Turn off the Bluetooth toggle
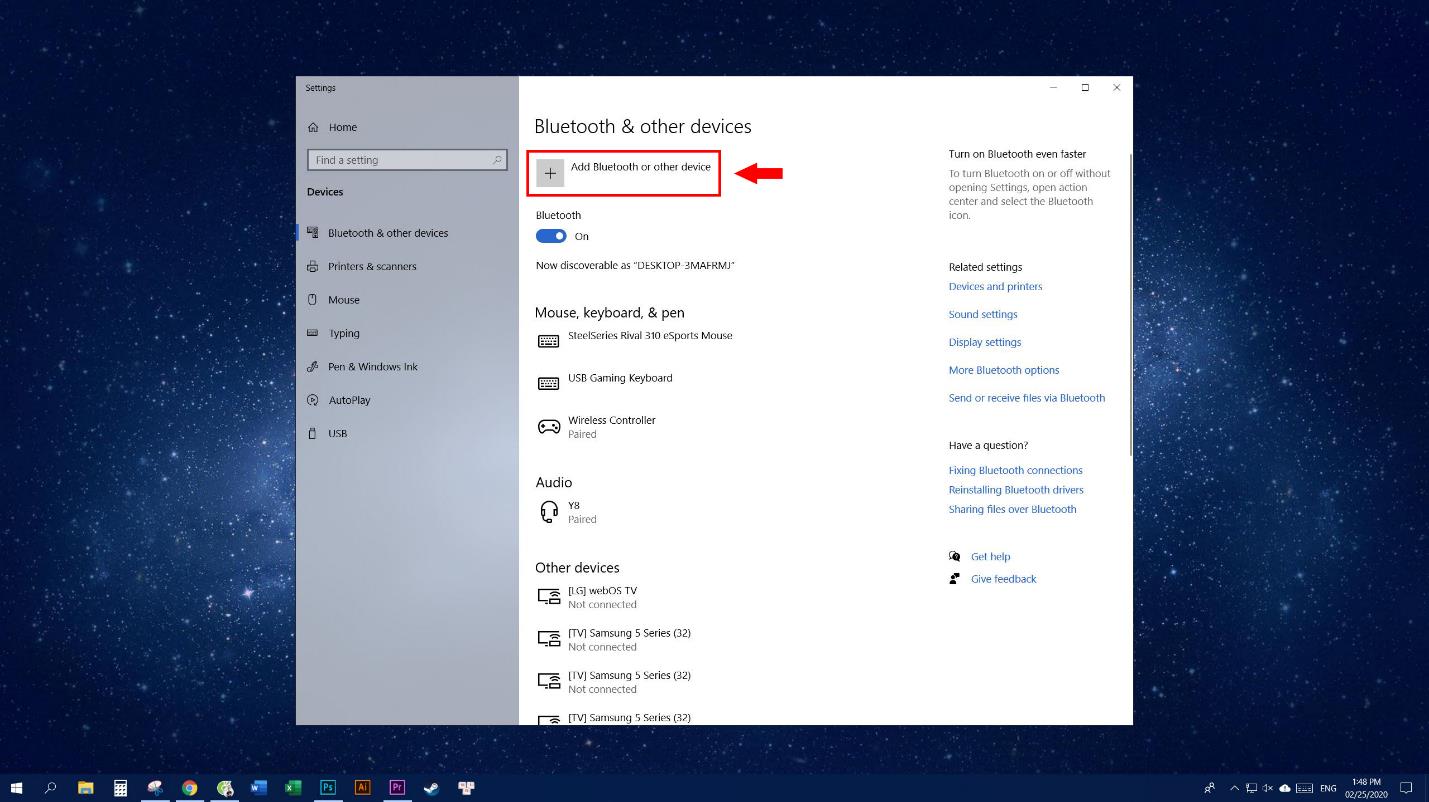Viewport: 1429px width, 802px height. point(551,236)
